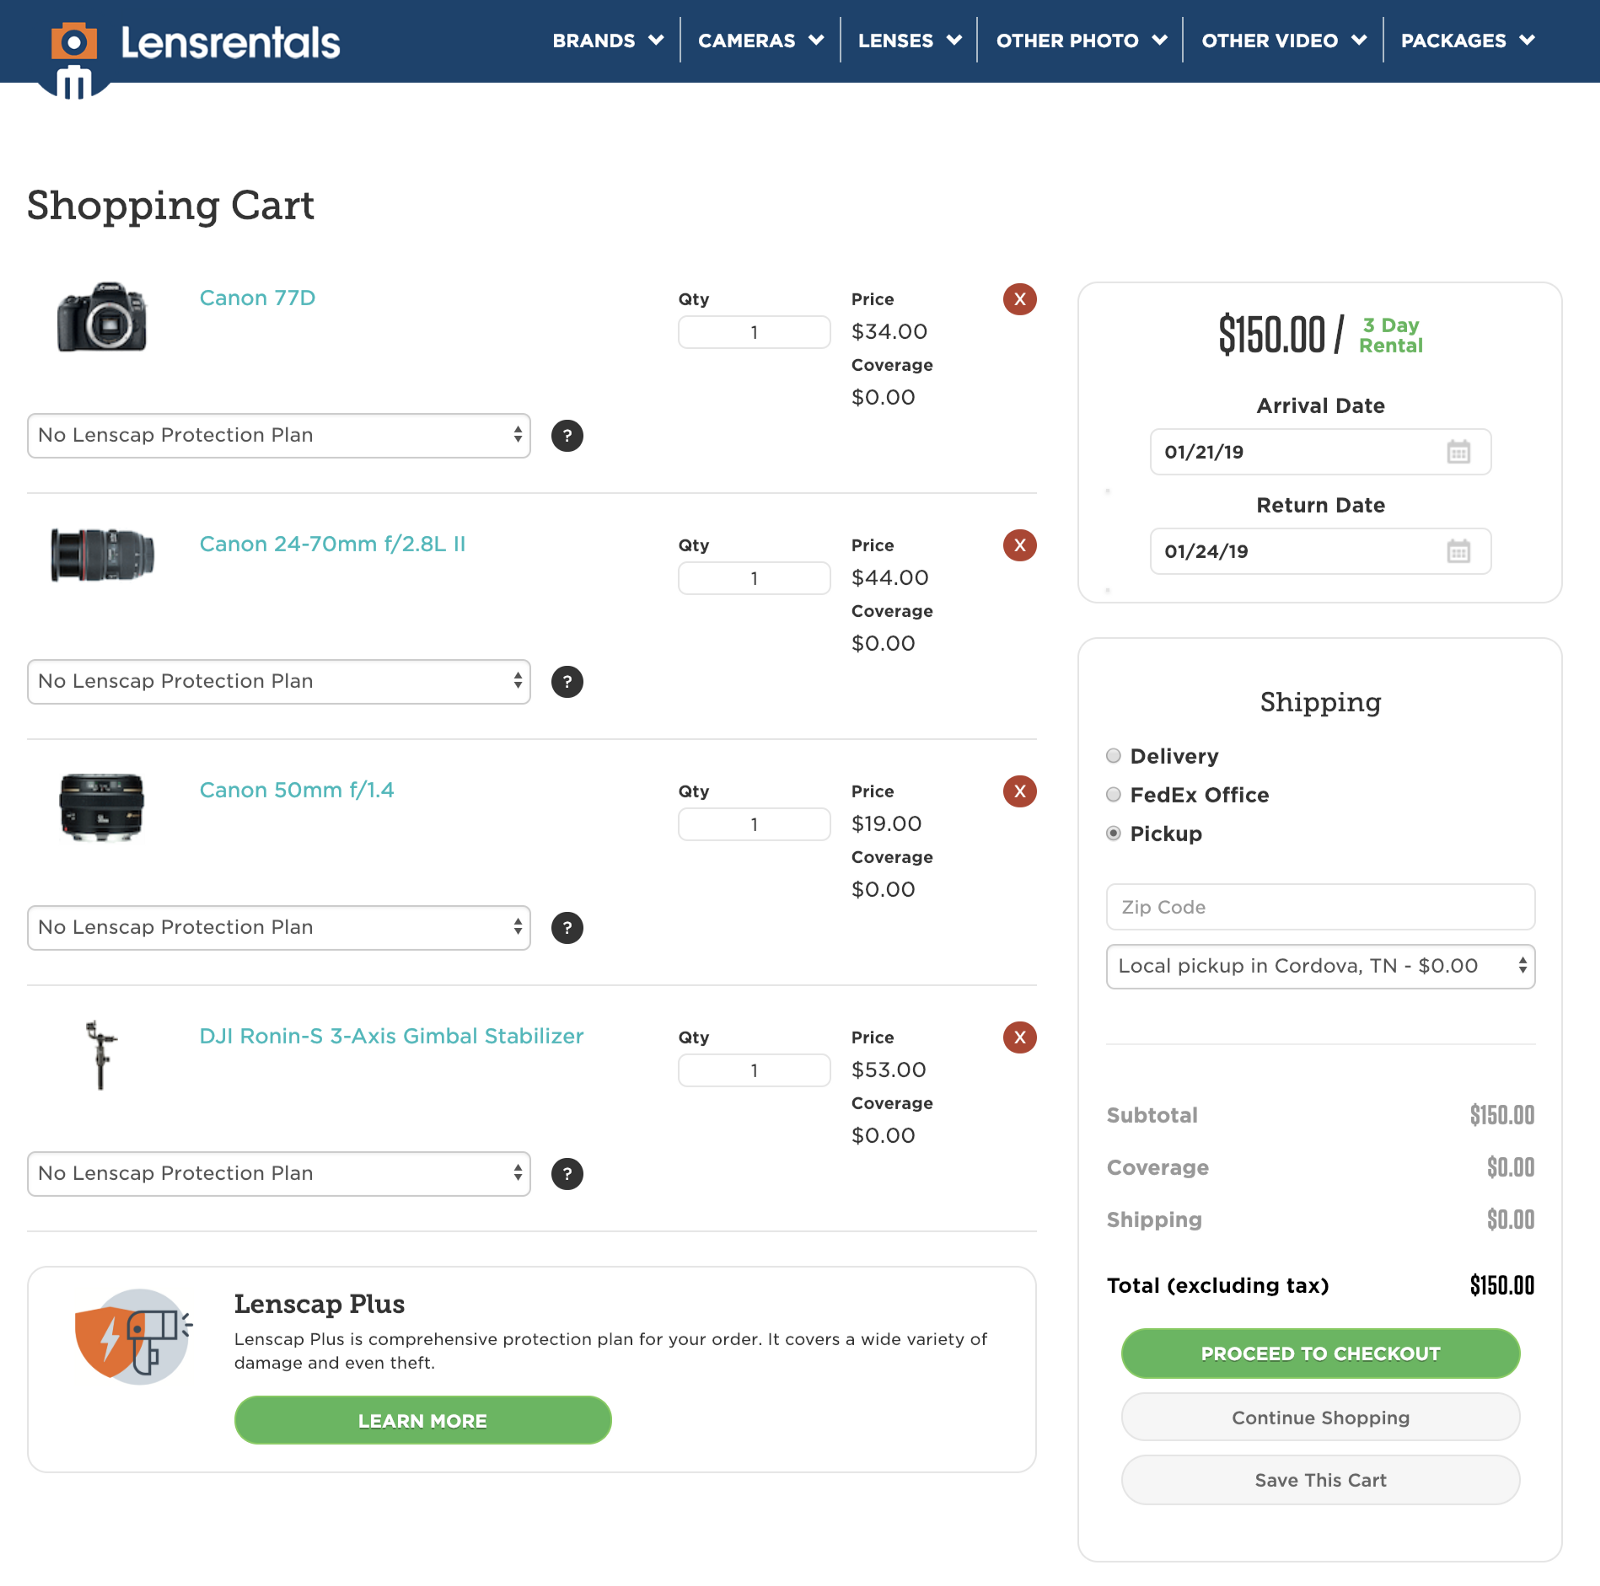Show protection plan help for Canon 50mm
The width and height of the screenshot is (1600, 1586).
(x=567, y=928)
